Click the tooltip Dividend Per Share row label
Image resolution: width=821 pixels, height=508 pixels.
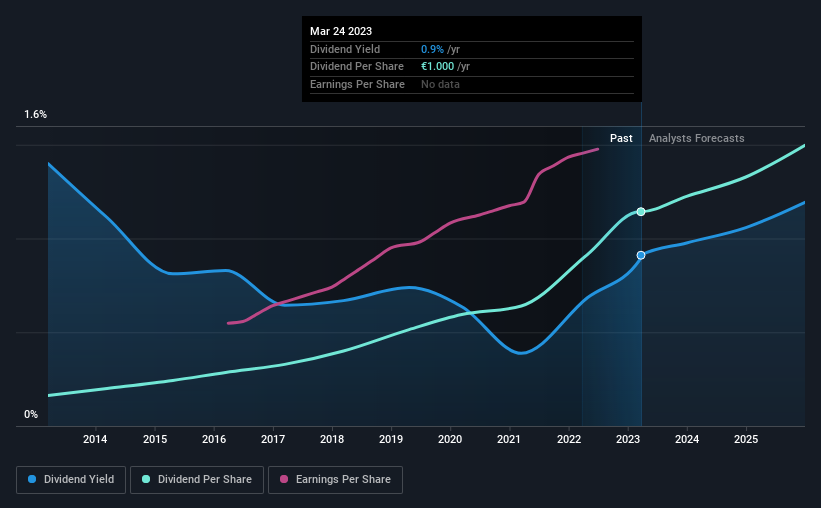[x=357, y=67]
